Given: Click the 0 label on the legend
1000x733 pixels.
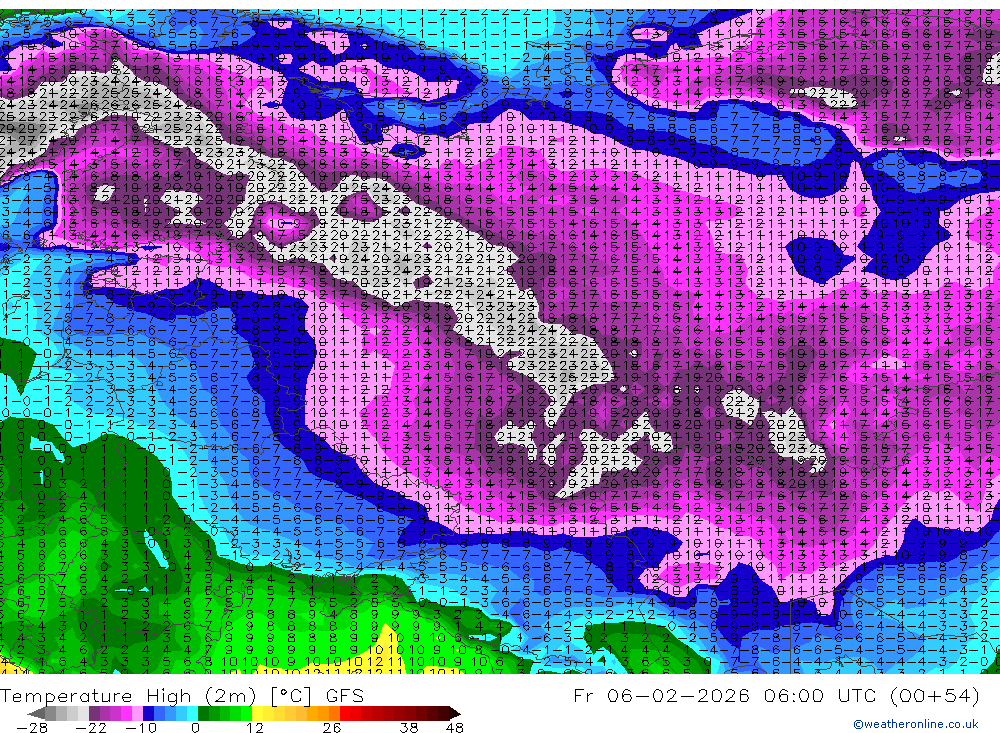Looking at the screenshot, I should point(196,728).
